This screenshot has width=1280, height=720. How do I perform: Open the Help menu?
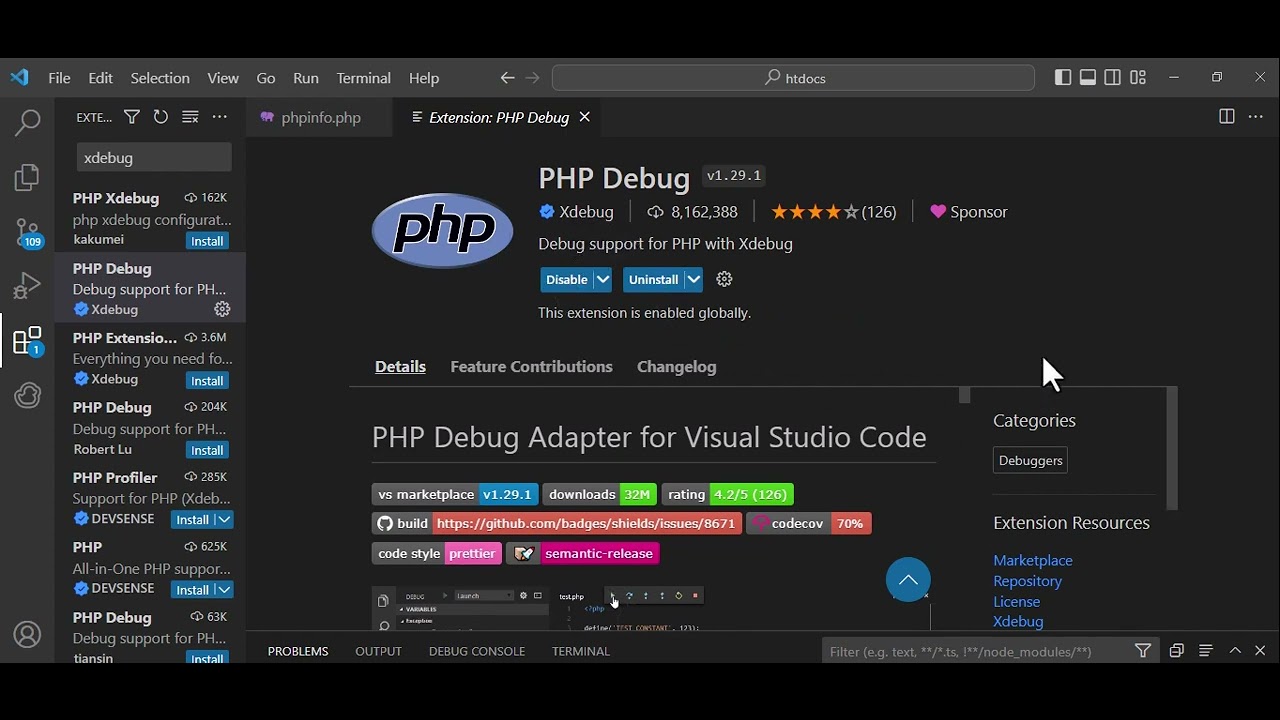point(424,78)
